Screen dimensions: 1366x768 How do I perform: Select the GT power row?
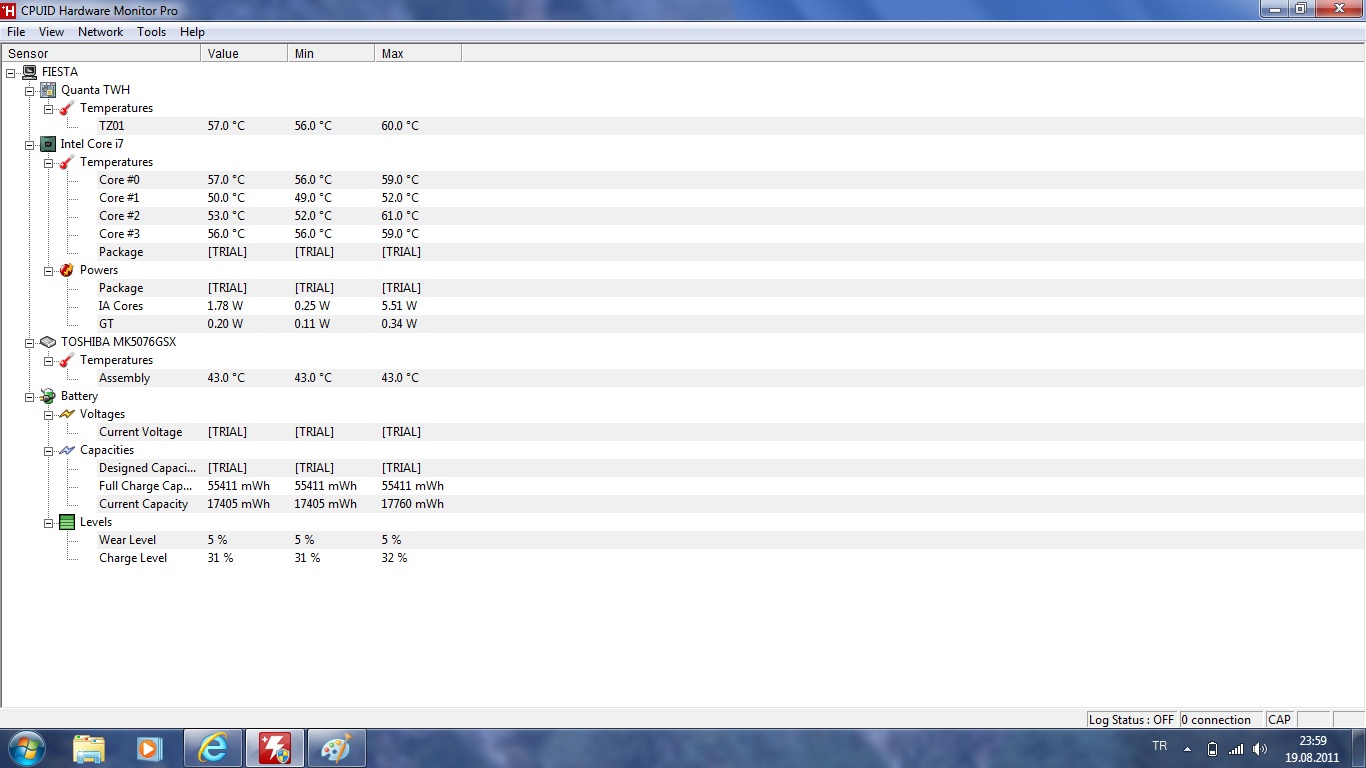(683, 324)
